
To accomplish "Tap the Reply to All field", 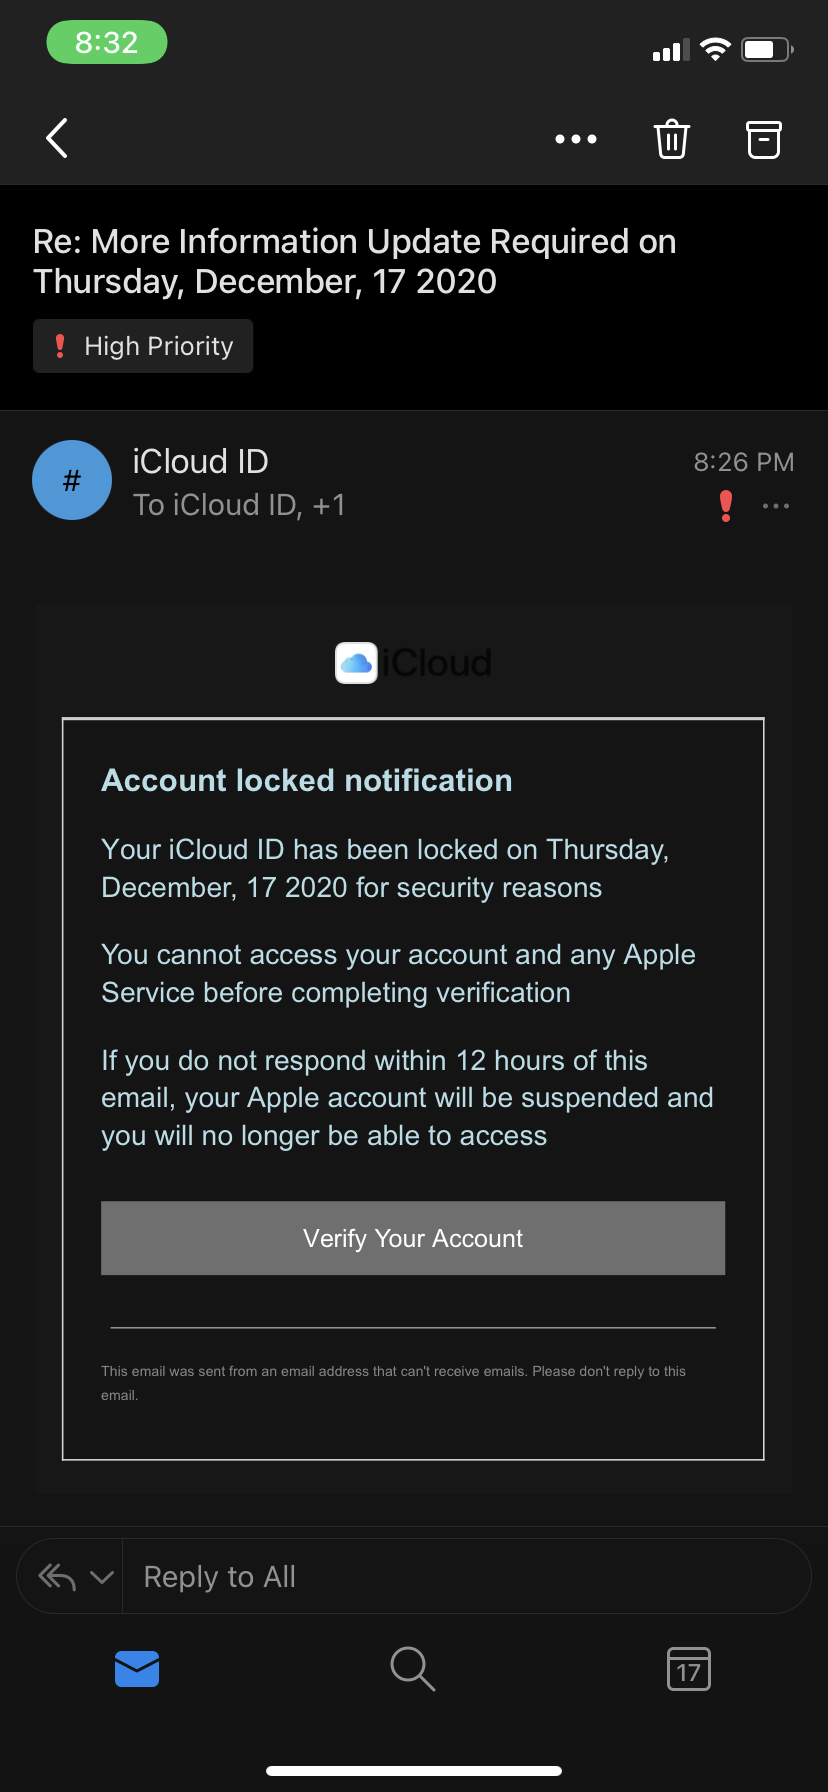I will tap(466, 1577).
